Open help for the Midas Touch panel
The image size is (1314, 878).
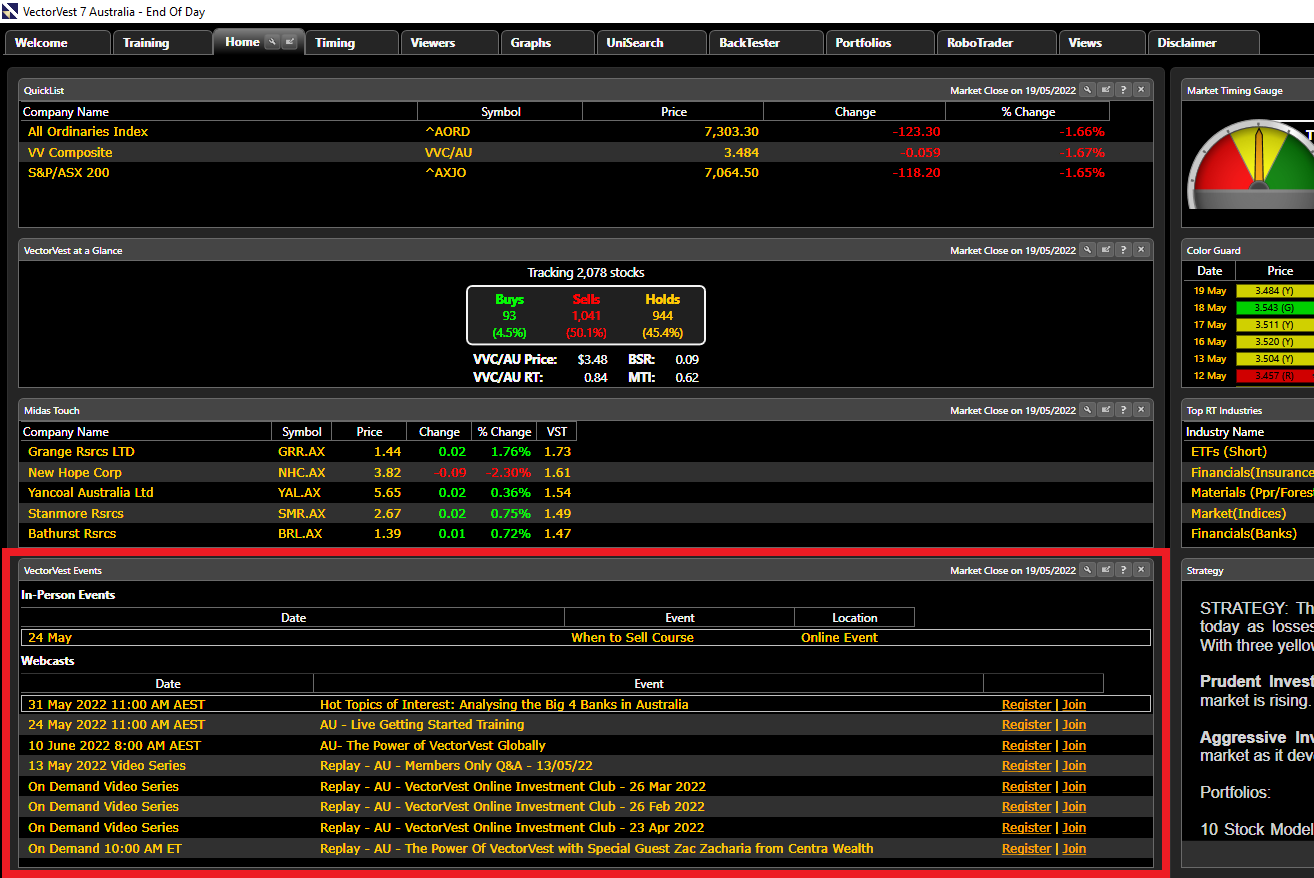[x=1124, y=410]
